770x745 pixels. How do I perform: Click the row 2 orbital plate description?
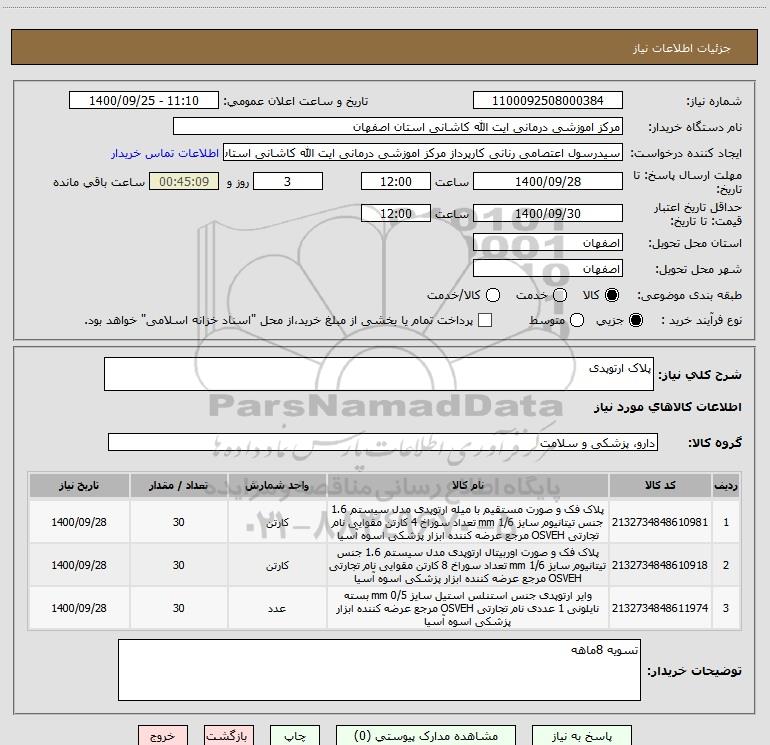point(468,565)
